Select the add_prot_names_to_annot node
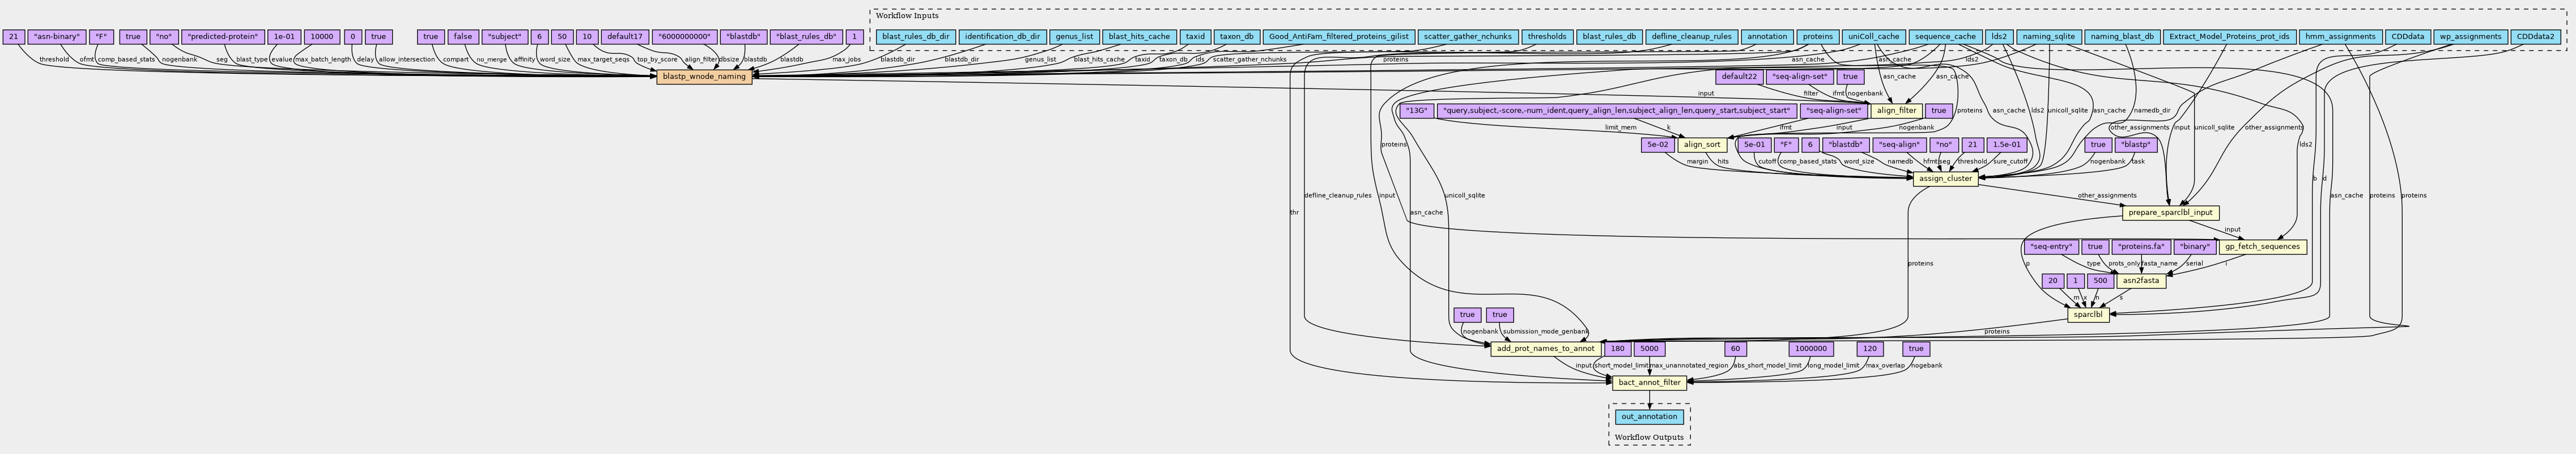 (1544, 349)
